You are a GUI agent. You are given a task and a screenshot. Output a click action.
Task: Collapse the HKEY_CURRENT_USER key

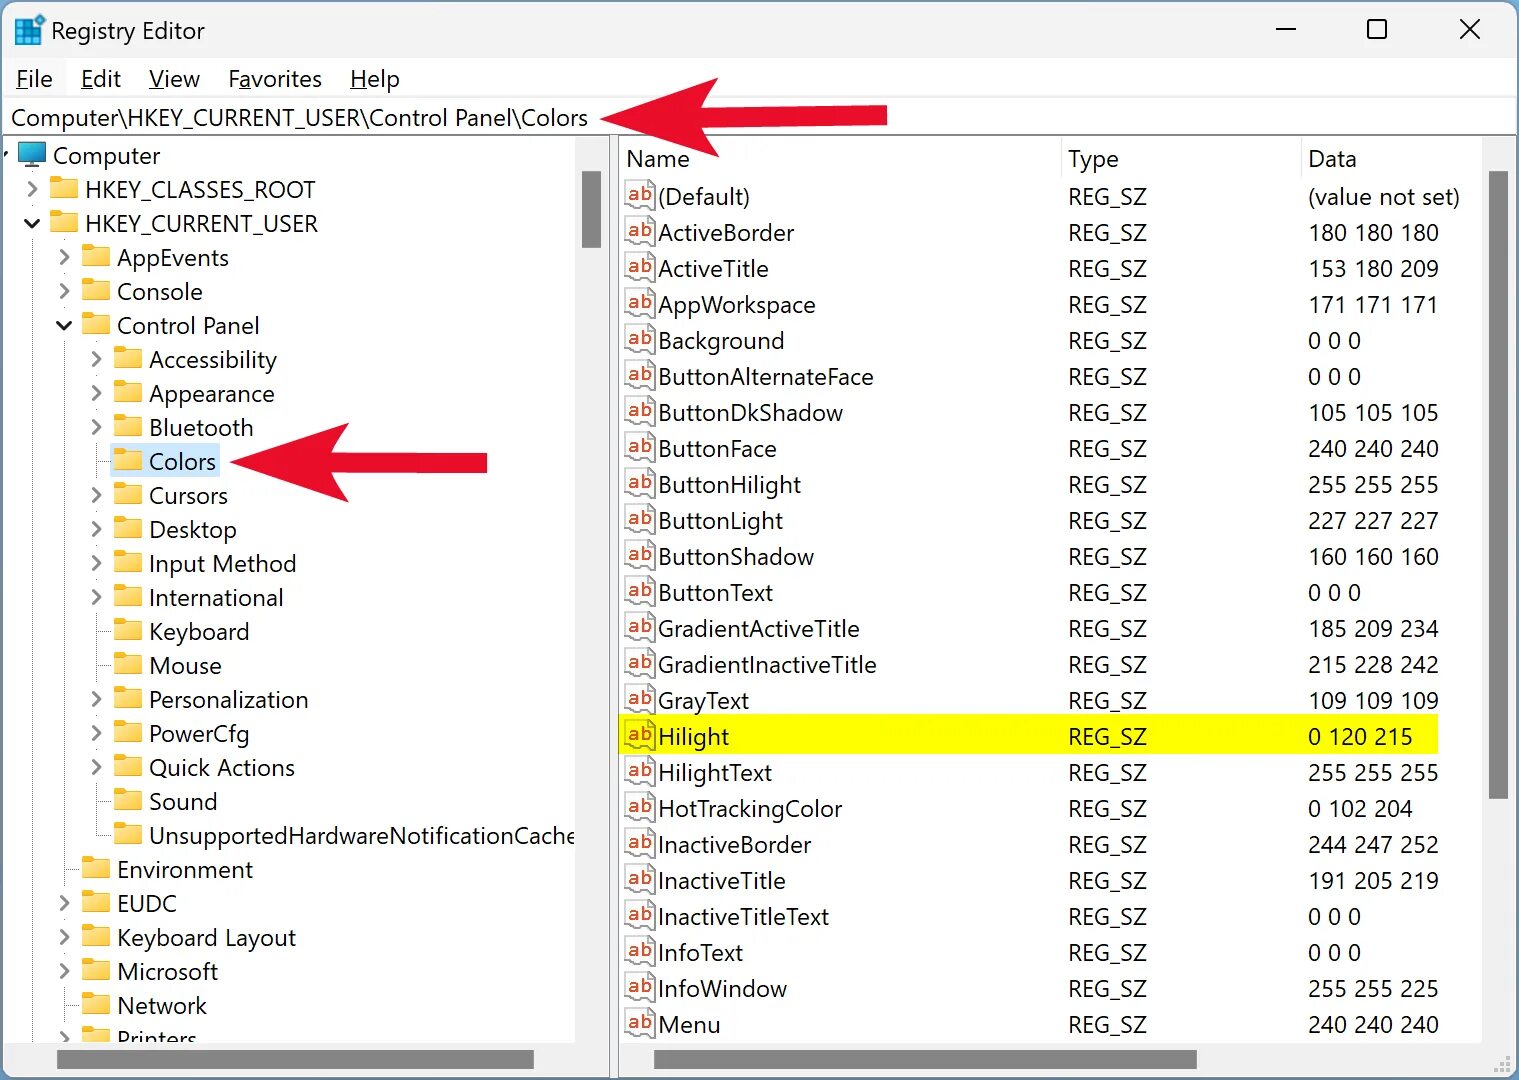click(x=32, y=223)
